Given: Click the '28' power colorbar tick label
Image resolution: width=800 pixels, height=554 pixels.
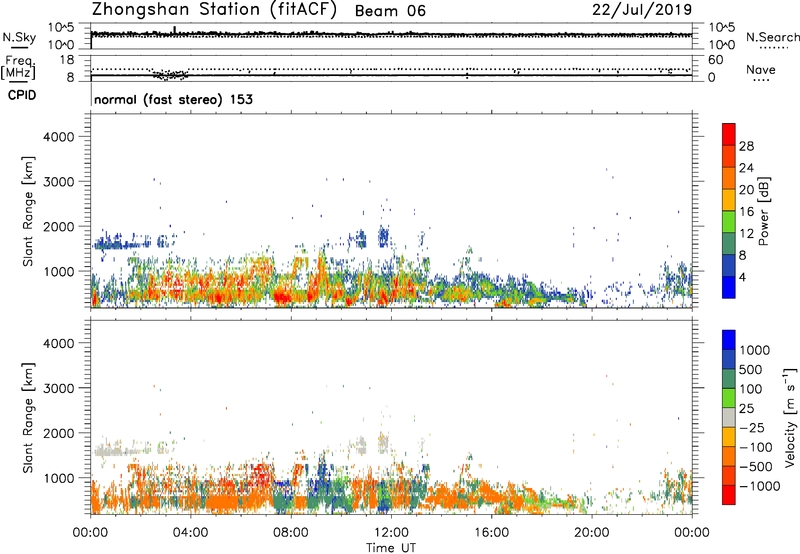Looking at the screenshot, I should click(x=746, y=146).
